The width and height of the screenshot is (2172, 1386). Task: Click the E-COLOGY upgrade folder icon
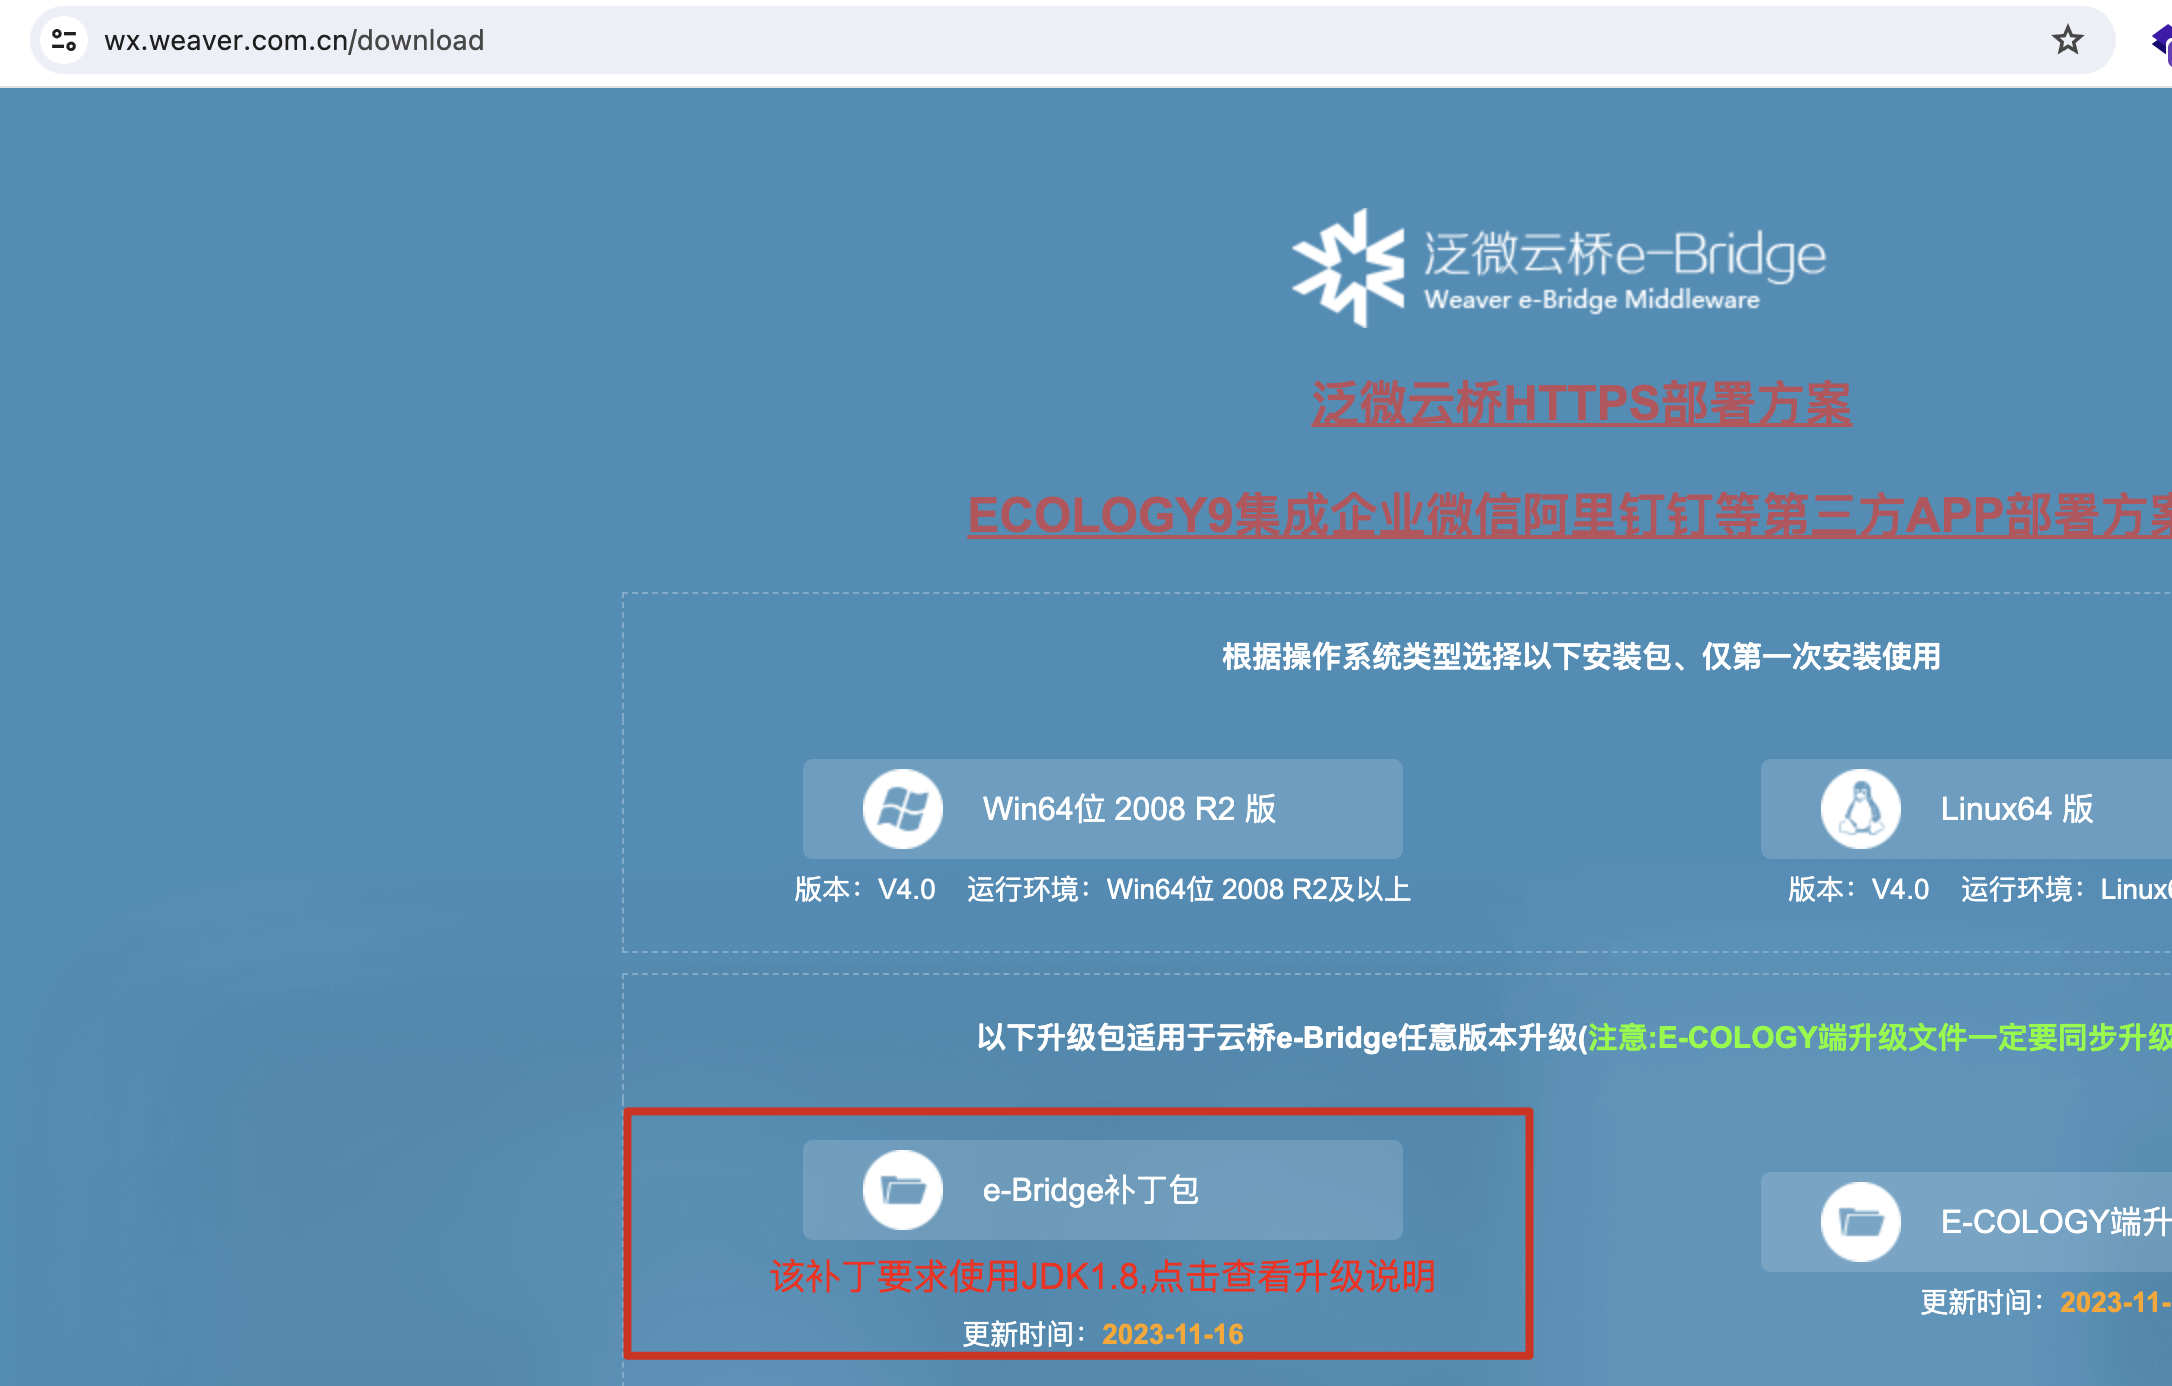1860,1222
